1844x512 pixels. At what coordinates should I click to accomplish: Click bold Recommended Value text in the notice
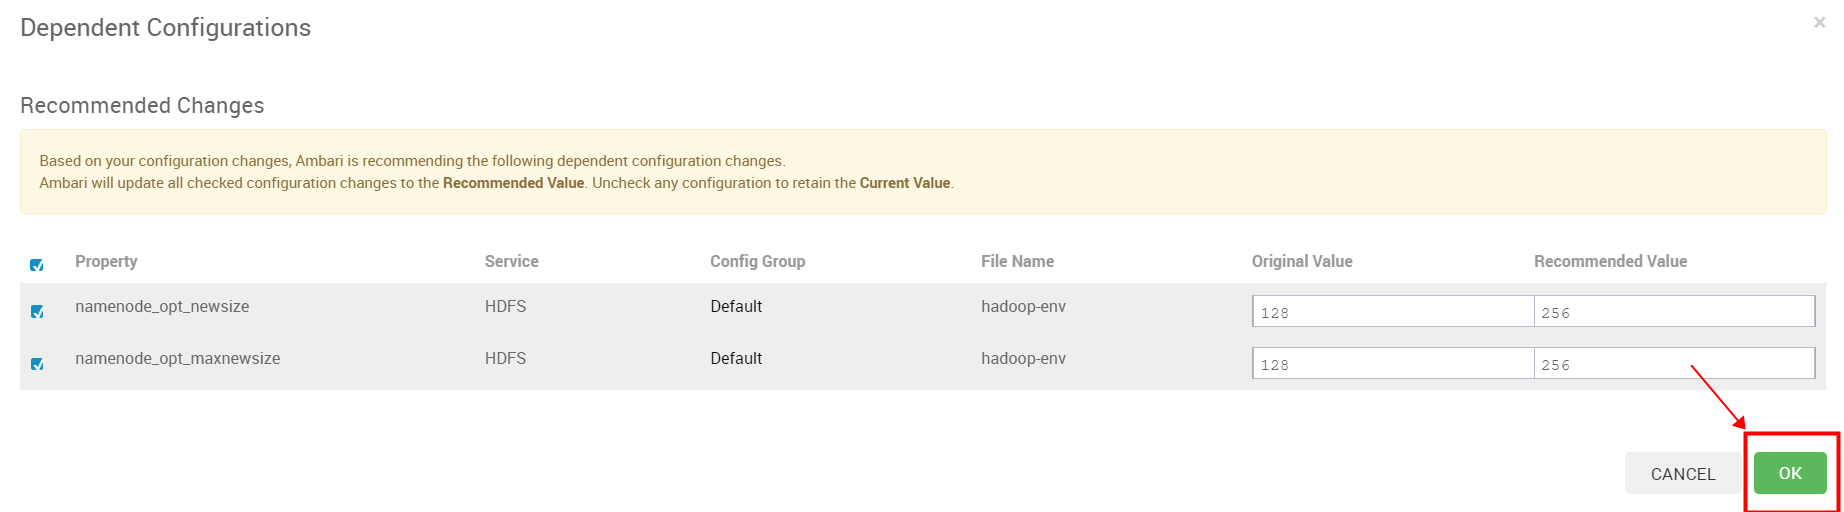coord(513,183)
